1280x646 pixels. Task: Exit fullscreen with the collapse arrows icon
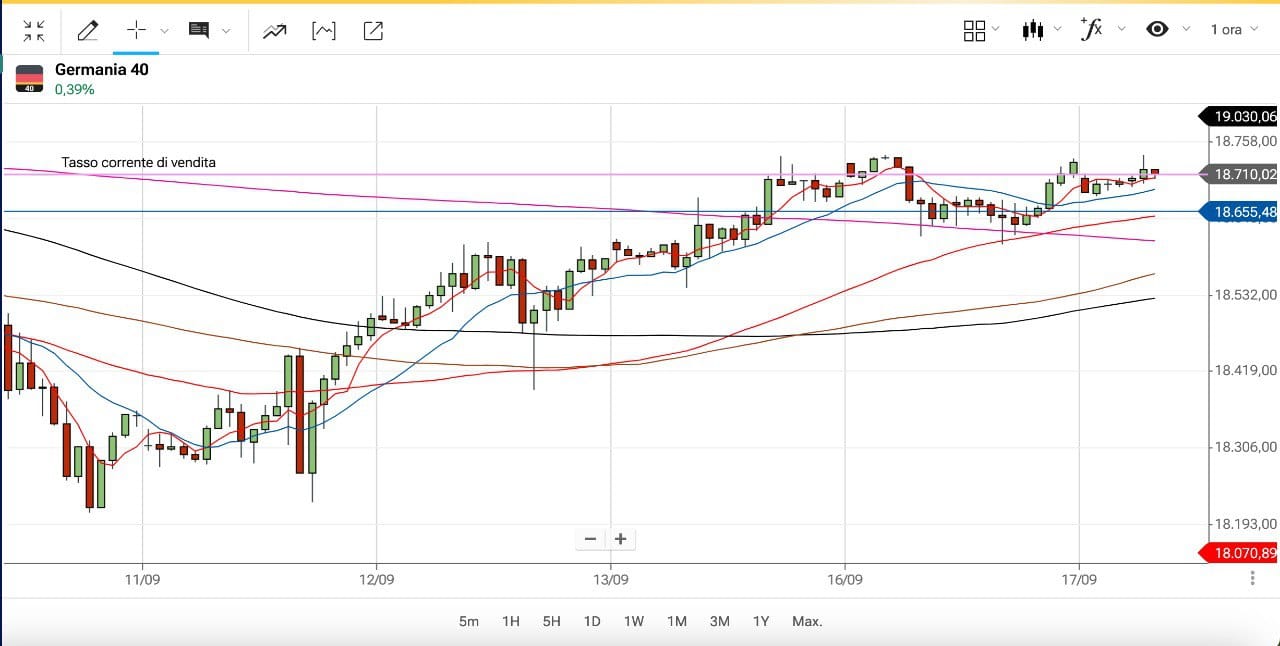coord(34,31)
